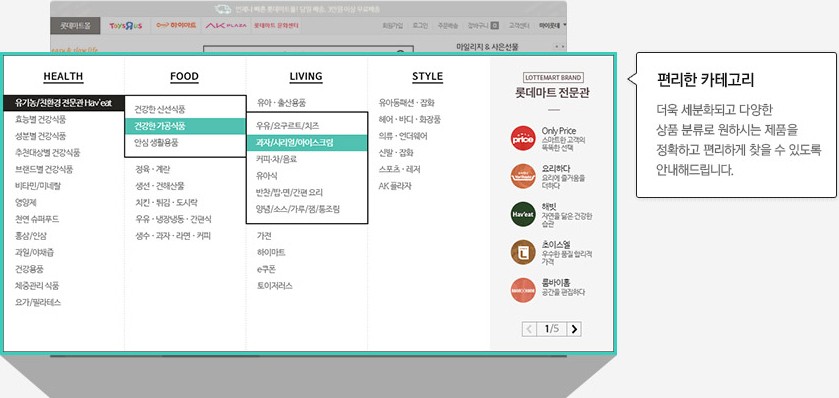
Task: Click the FOOD category heading
Action: click(x=185, y=76)
